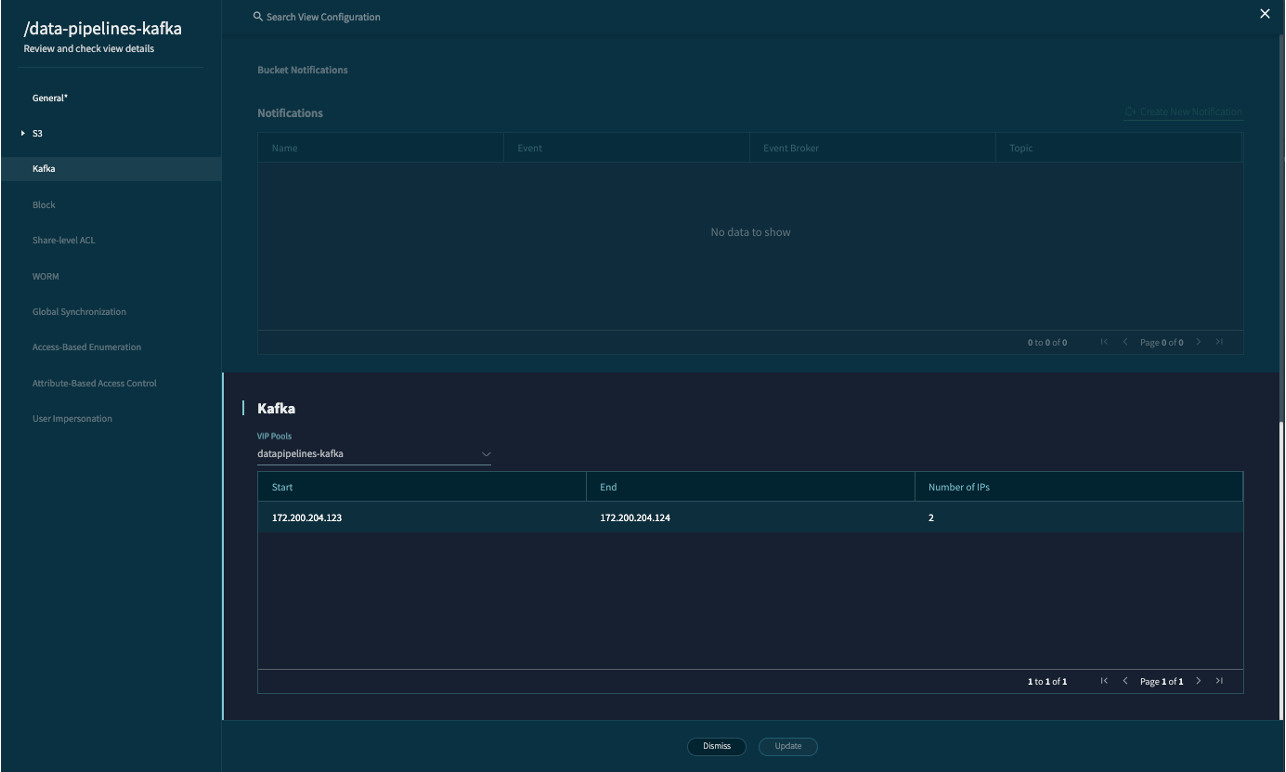Go to next page in Kafka table
The height and width of the screenshot is (772, 1286).
coord(1199,681)
